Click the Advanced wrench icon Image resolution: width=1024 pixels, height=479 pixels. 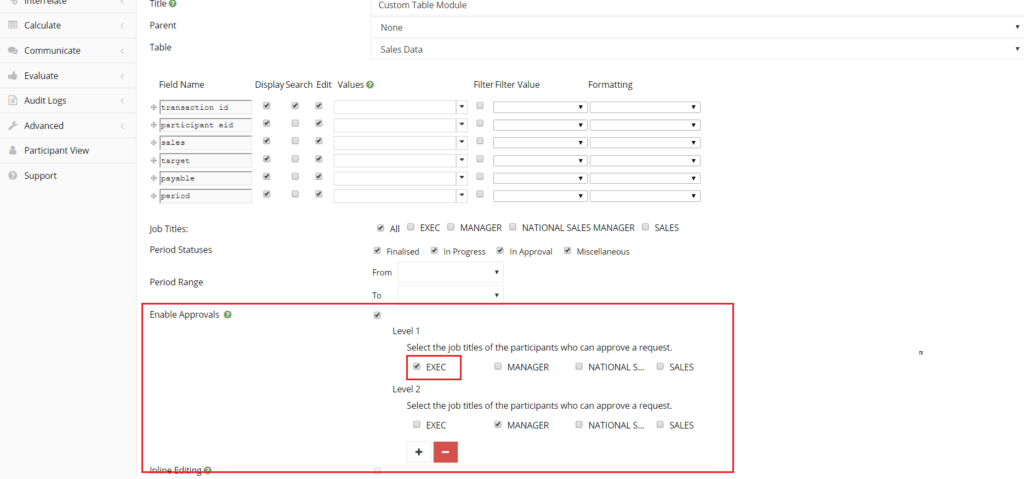click(12, 125)
